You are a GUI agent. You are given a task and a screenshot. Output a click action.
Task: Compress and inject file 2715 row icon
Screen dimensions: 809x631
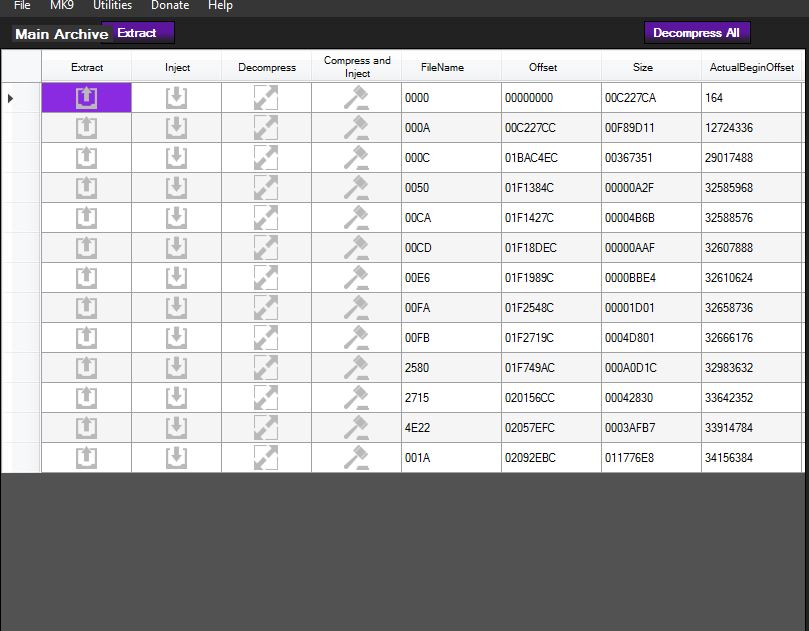pyautogui.click(x=357, y=397)
